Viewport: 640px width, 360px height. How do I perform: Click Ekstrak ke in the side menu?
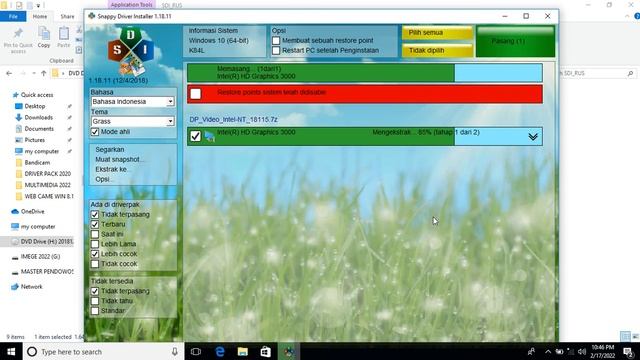tap(112, 169)
